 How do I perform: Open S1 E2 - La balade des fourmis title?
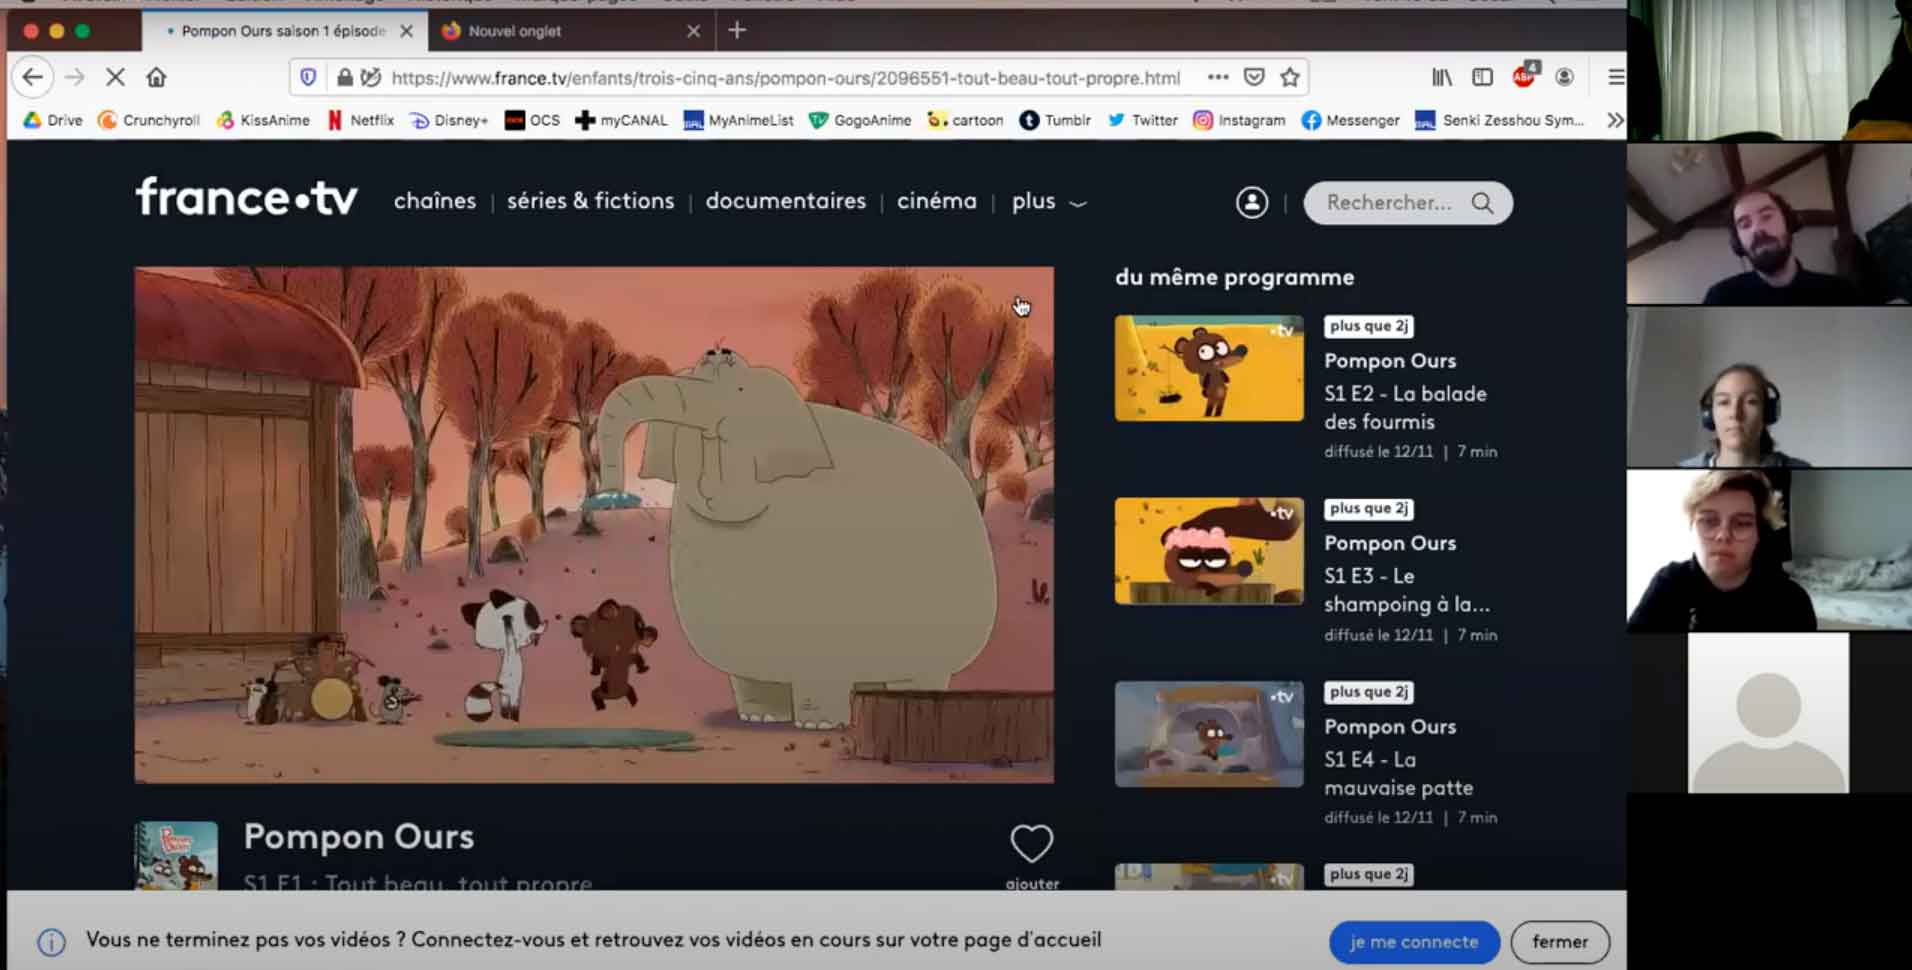[x=1405, y=407]
